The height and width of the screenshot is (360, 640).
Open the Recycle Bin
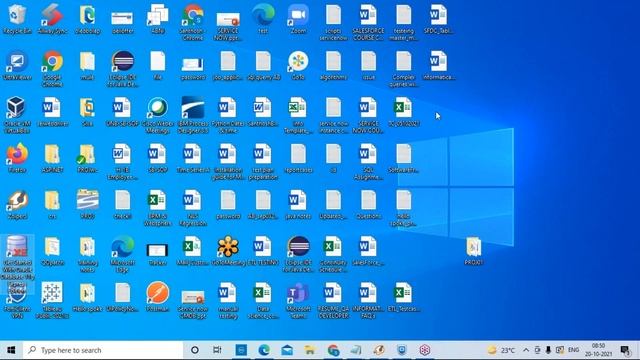coord(17,19)
